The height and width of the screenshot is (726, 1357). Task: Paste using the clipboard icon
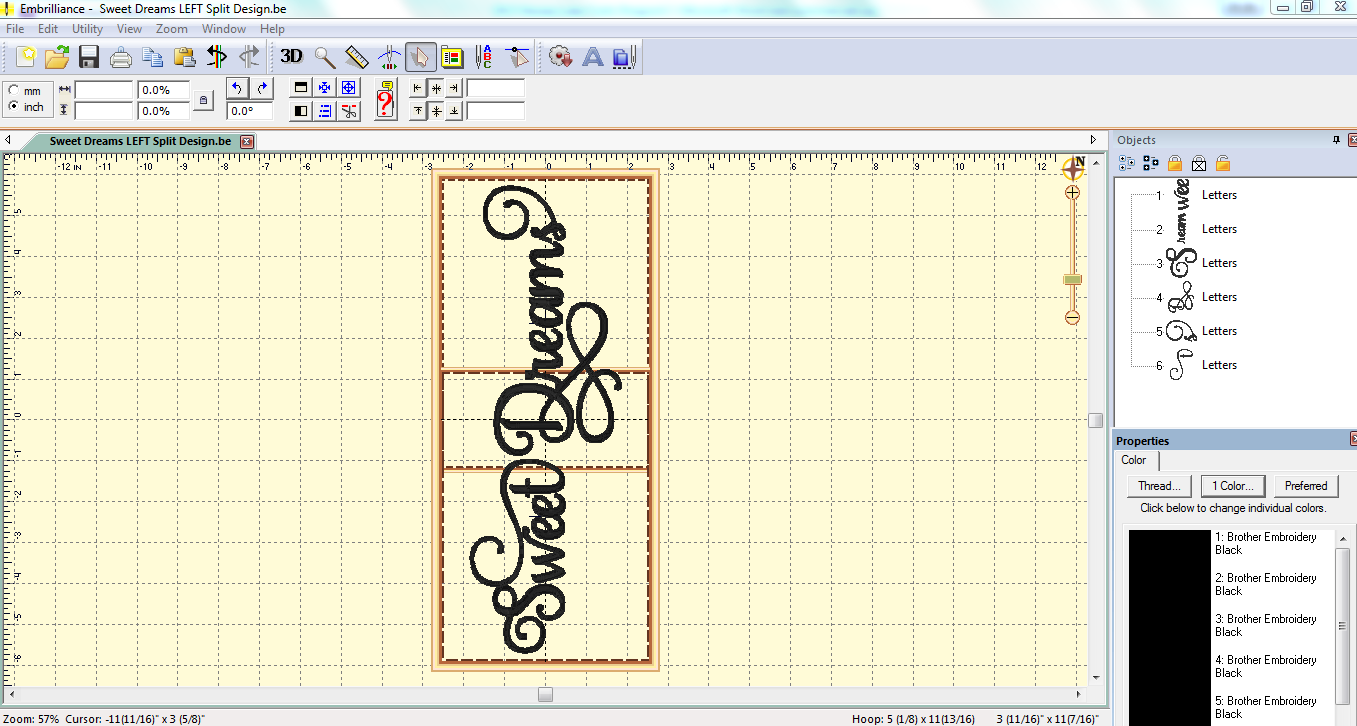coord(185,57)
